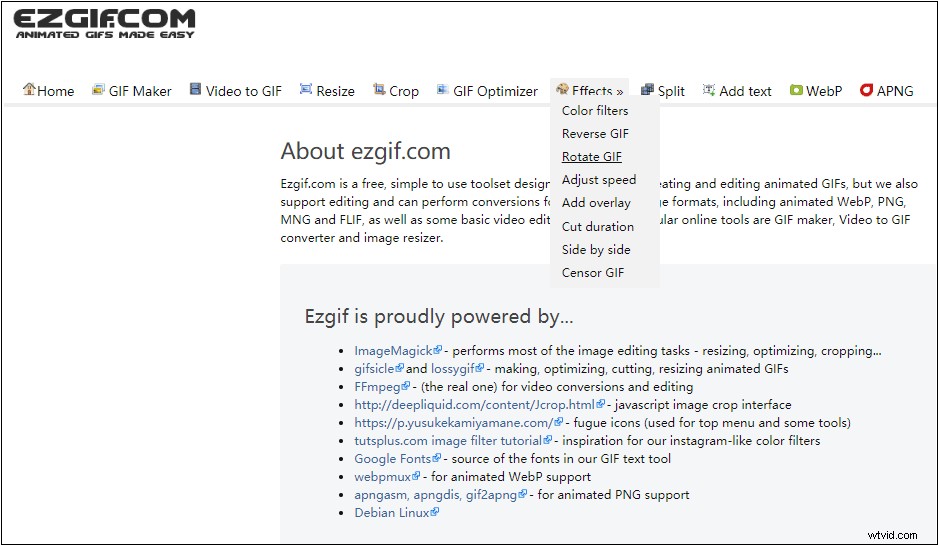Click the green WebP icon
This screenshot has width=938, height=545.
796,90
